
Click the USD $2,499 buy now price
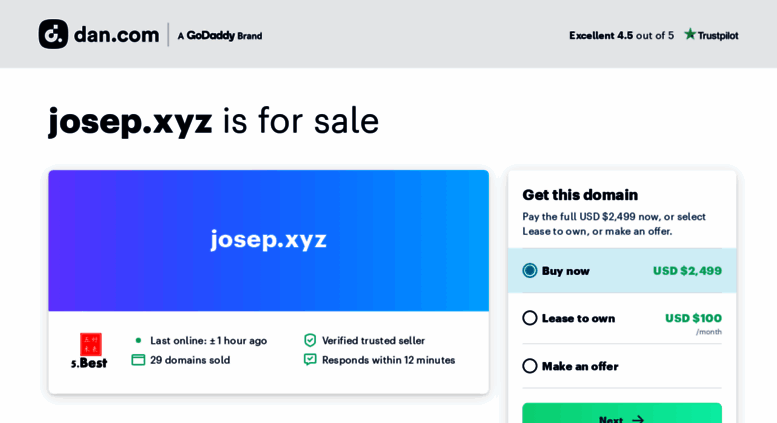pyautogui.click(x=687, y=271)
